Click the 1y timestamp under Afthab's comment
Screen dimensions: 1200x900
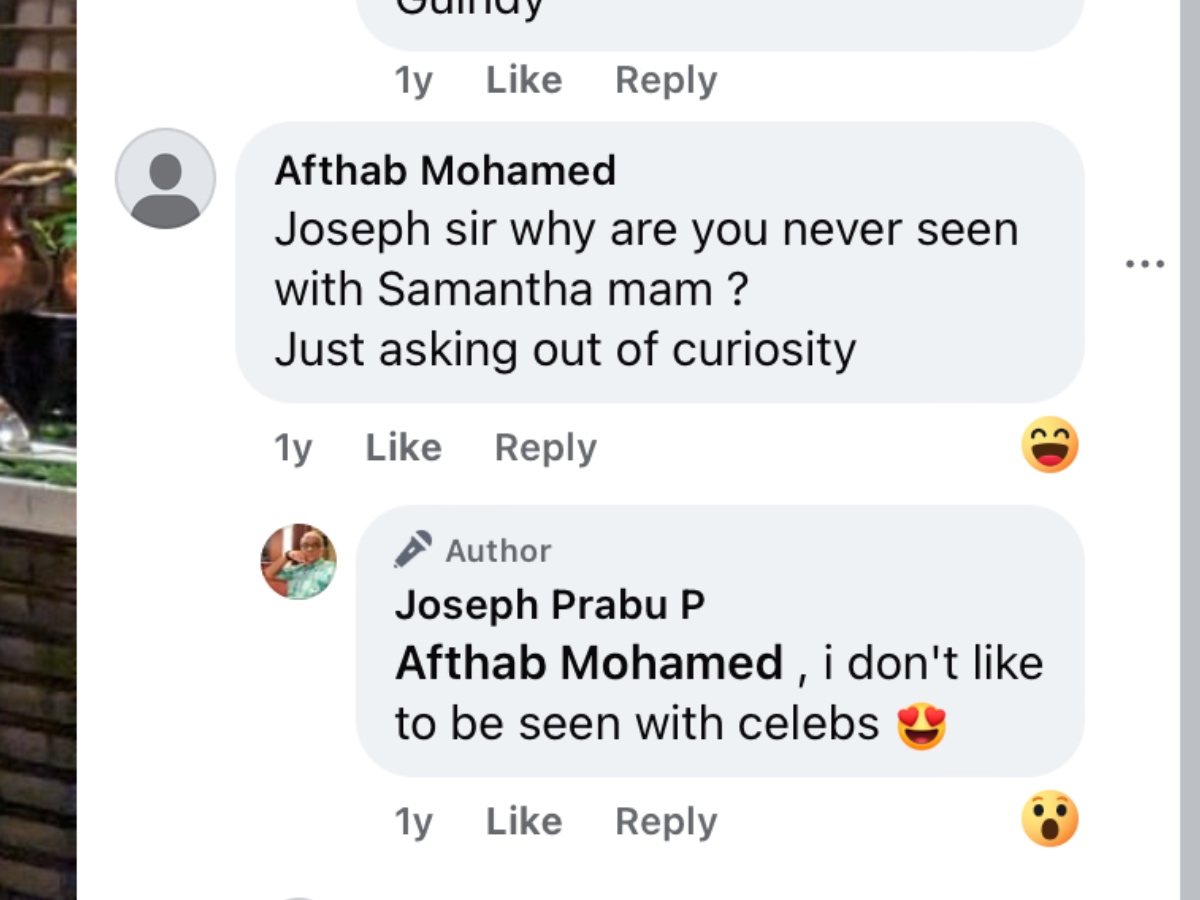pyautogui.click(x=293, y=448)
